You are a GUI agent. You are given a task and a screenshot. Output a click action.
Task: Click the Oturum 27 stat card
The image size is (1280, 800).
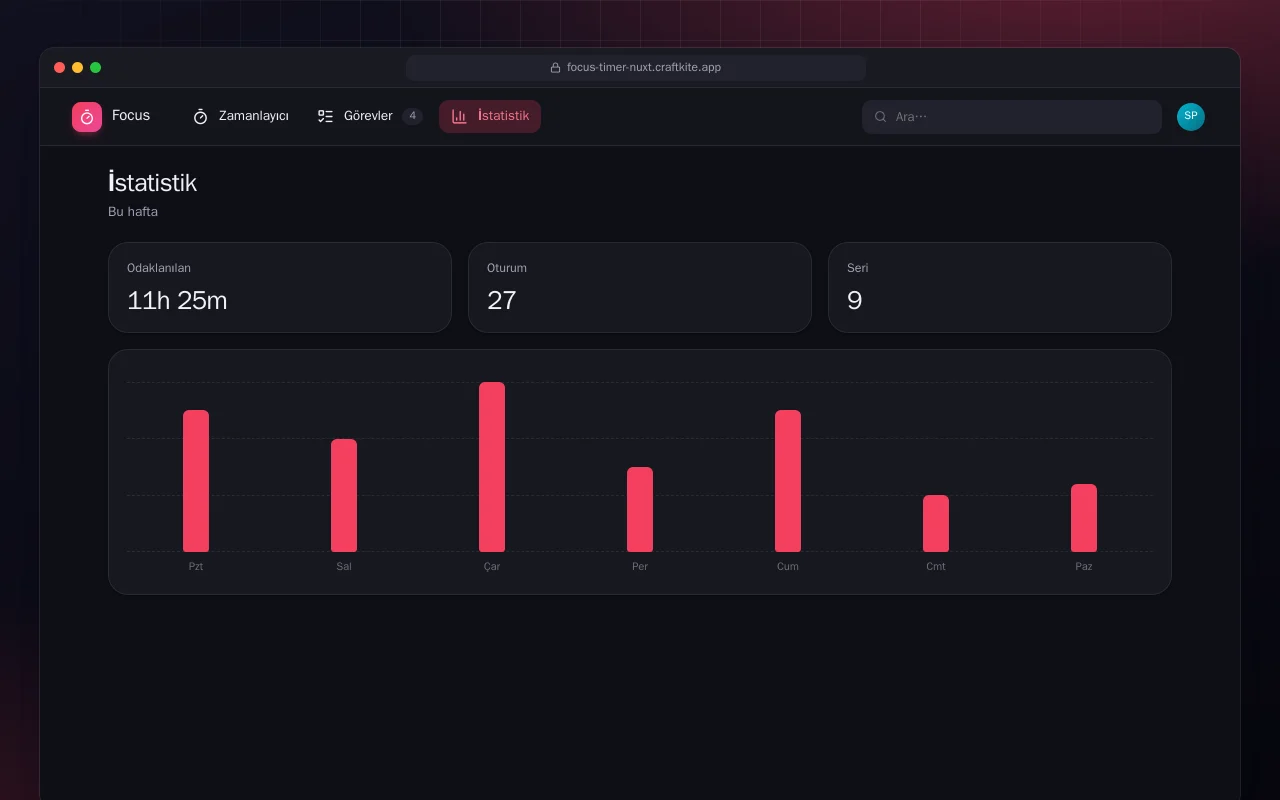640,287
